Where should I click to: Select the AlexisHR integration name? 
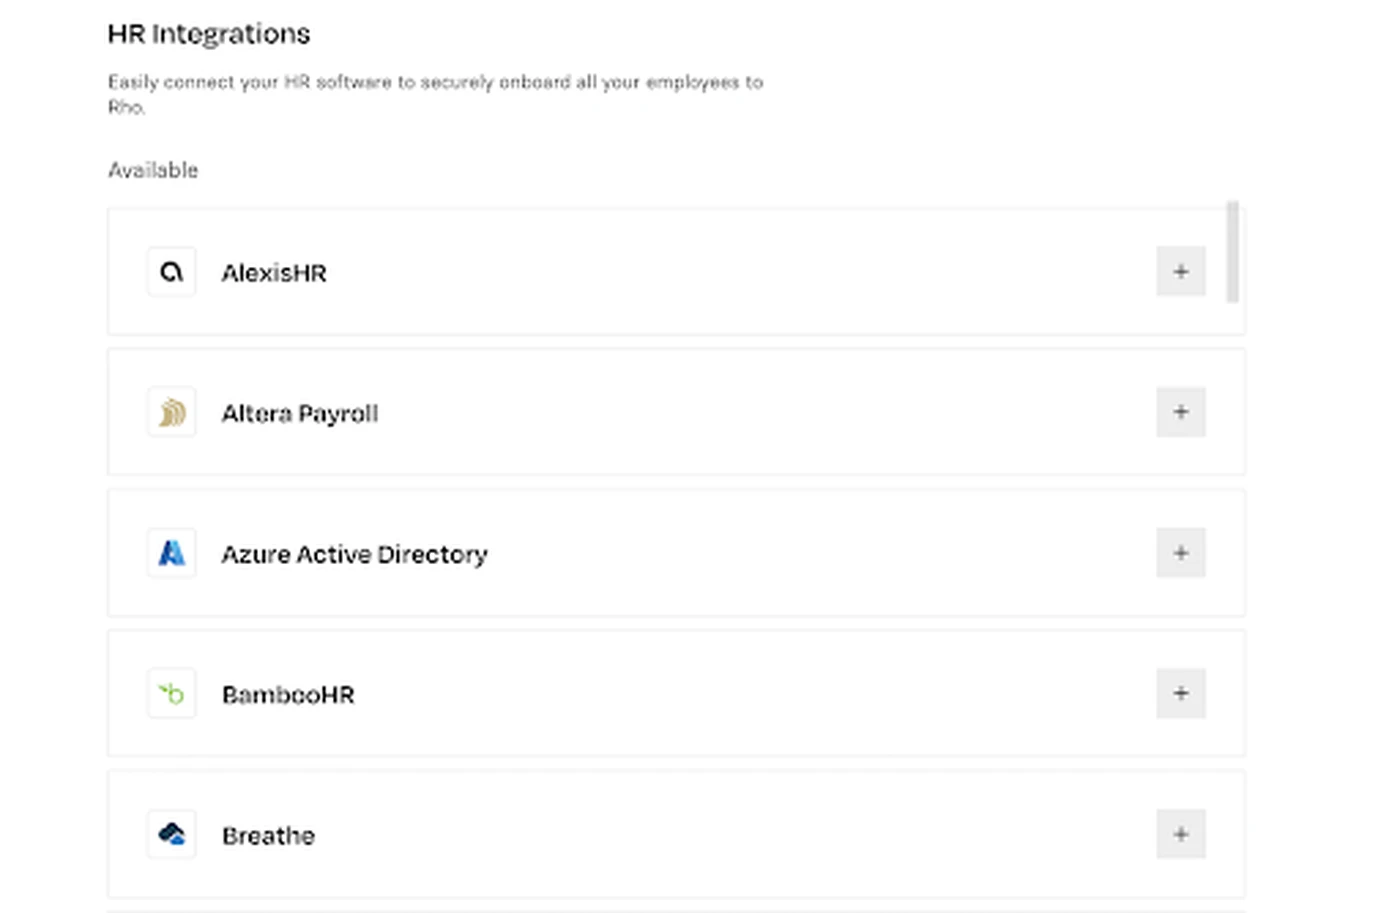coord(274,273)
